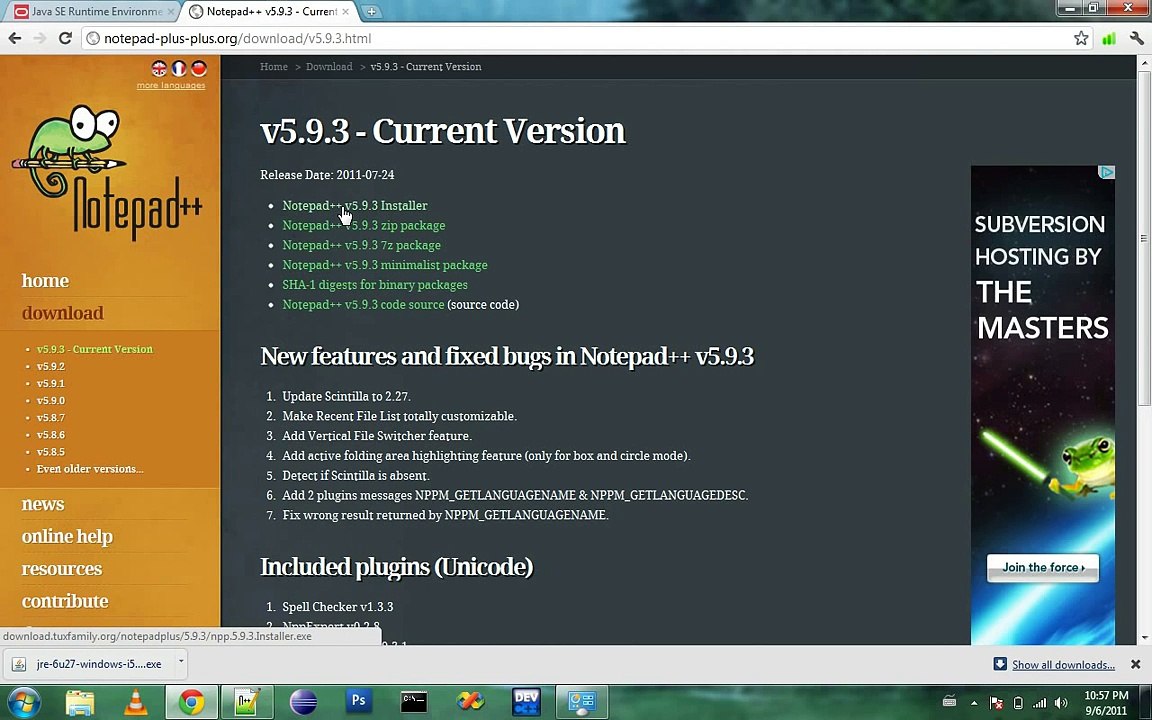Open the news sidebar section
1152x720 pixels.
click(x=43, y=504)
